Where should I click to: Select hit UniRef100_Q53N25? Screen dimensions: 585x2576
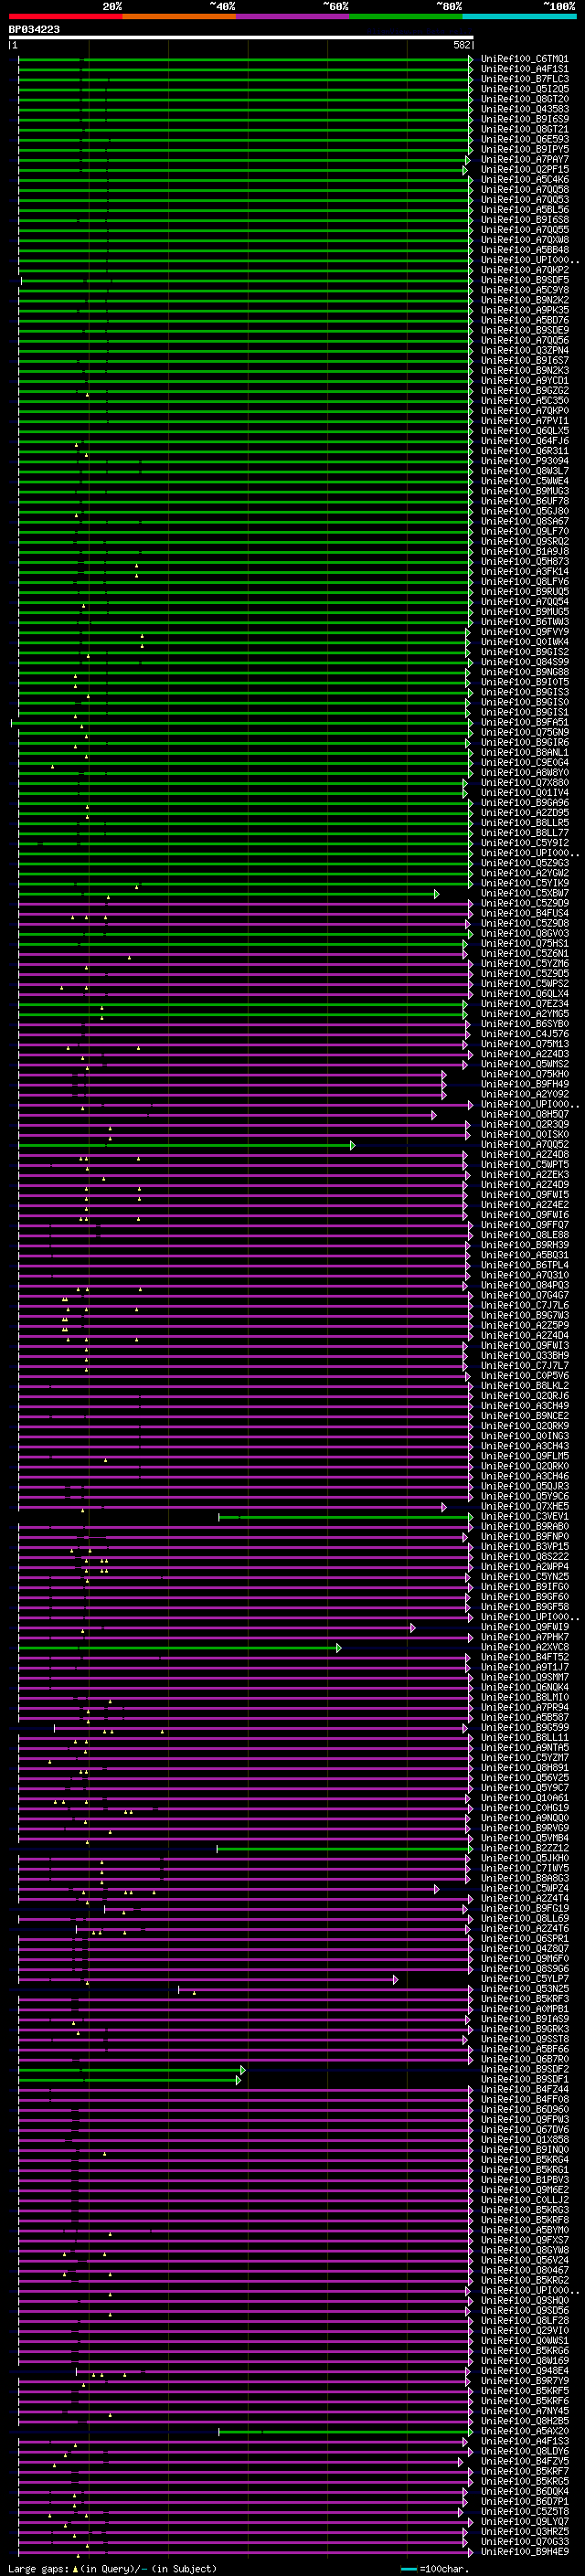pyautogui.click(x=524, y=1989)
